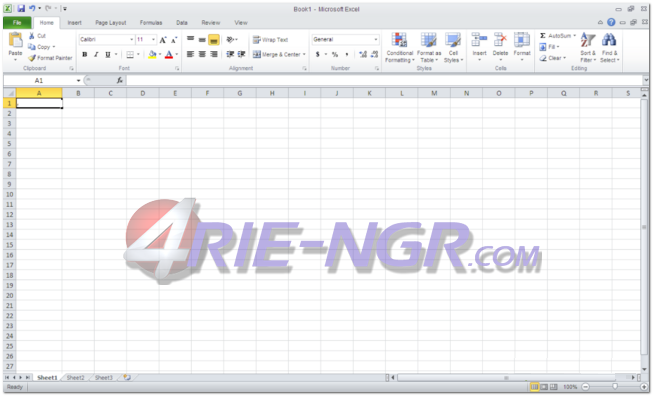Open Clipboard dialog launcher
The height and width of the screenshot is (396, 653).
(71, 68)
